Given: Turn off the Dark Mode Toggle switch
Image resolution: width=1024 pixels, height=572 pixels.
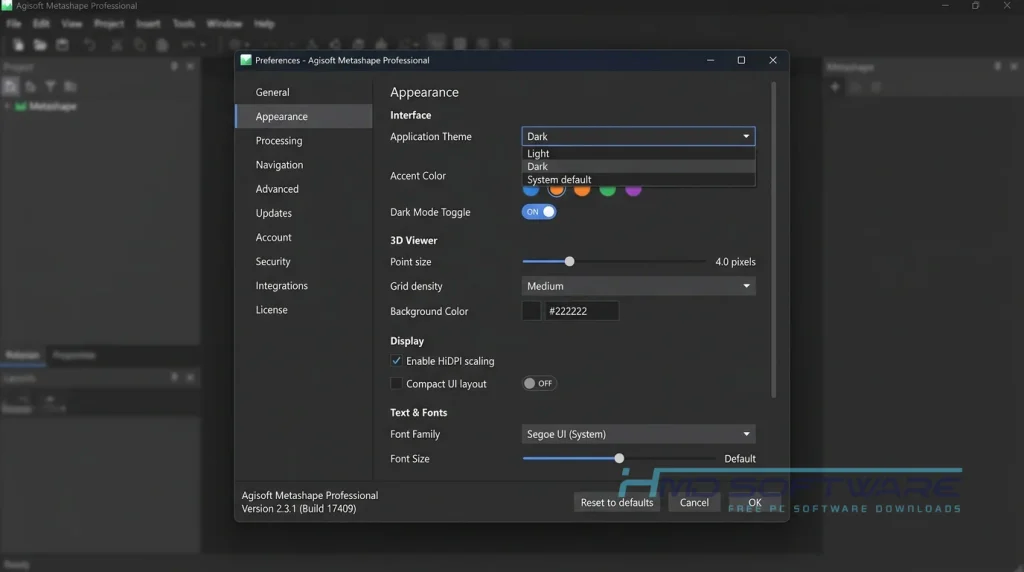Looking at the screenshot, I should pyautogui.click(x=539, y=212).
